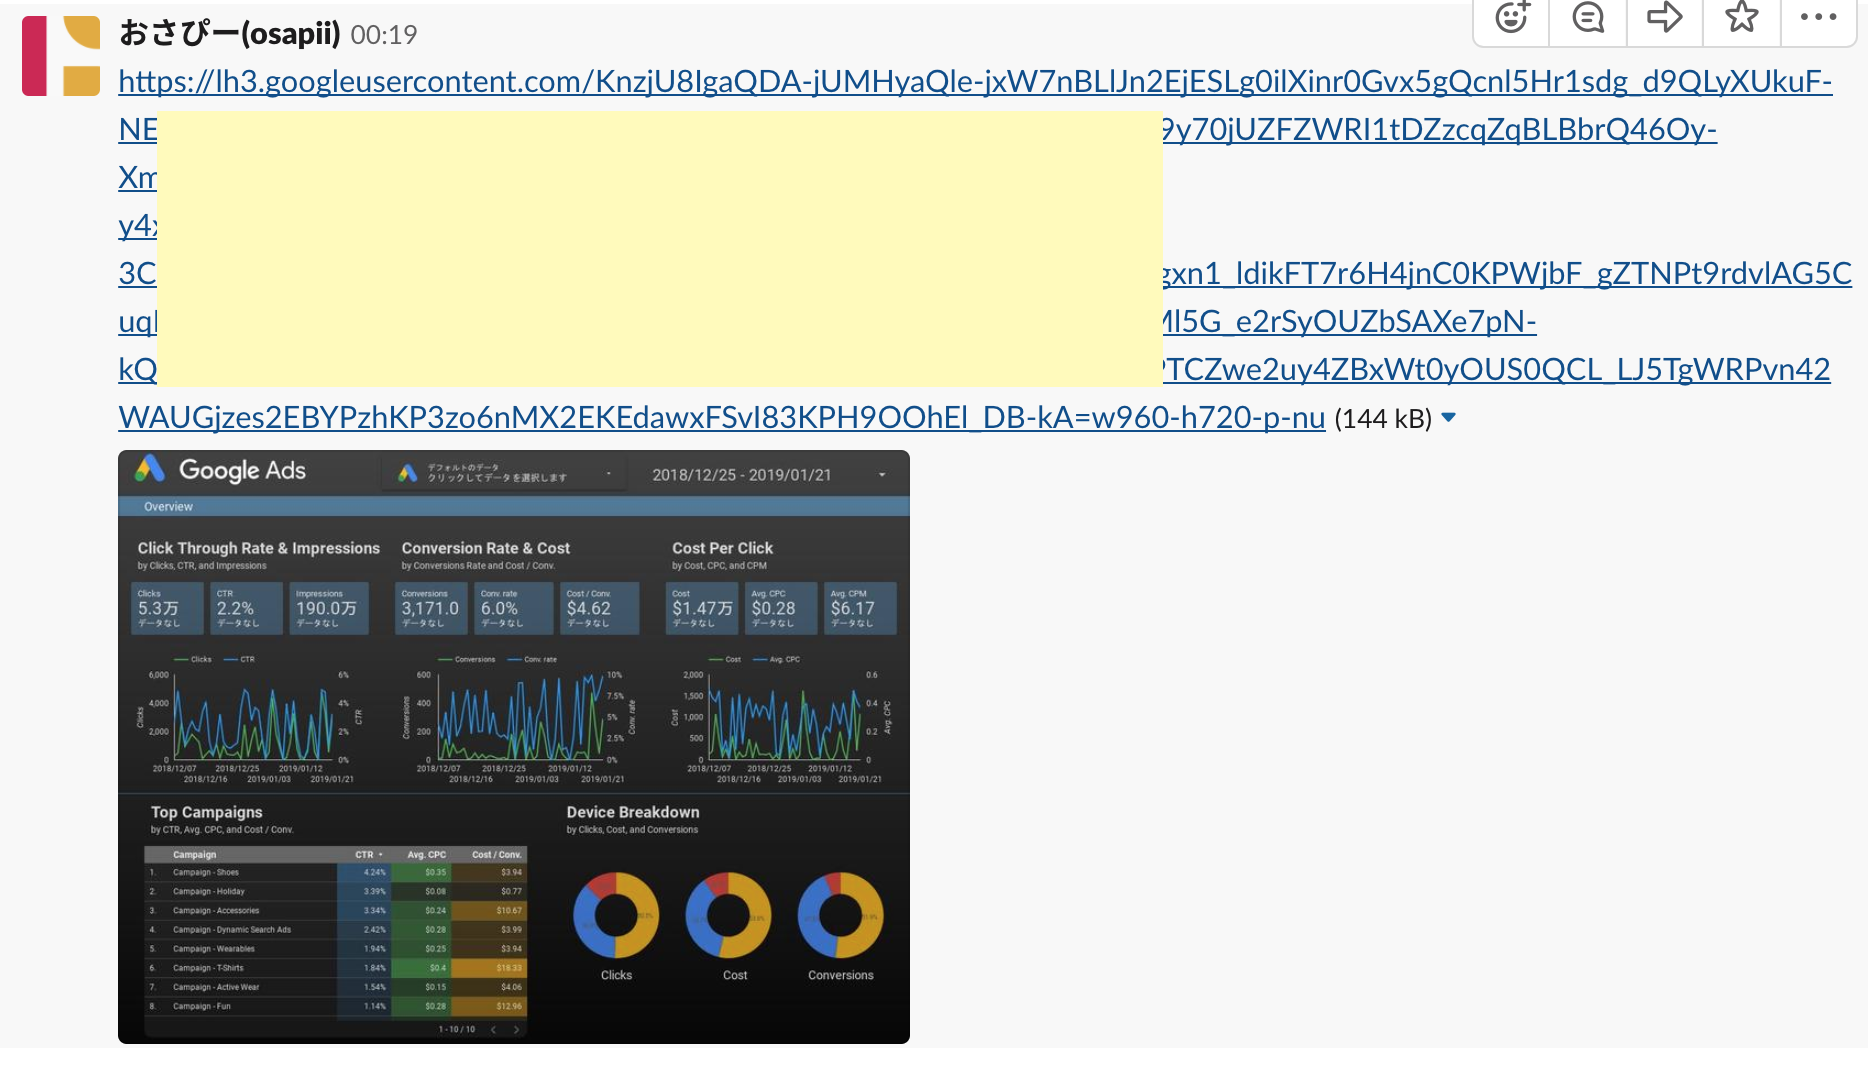Select the Campaign - T-Shirts row
This screenshot has width=1868, height=1066.
336,967
